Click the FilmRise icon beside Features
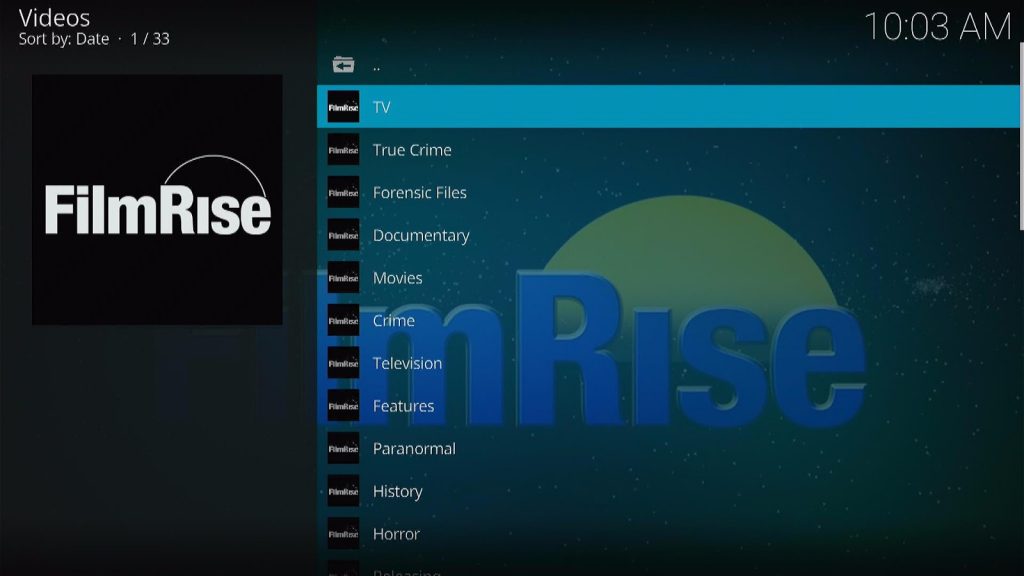 tap(343, 406)
